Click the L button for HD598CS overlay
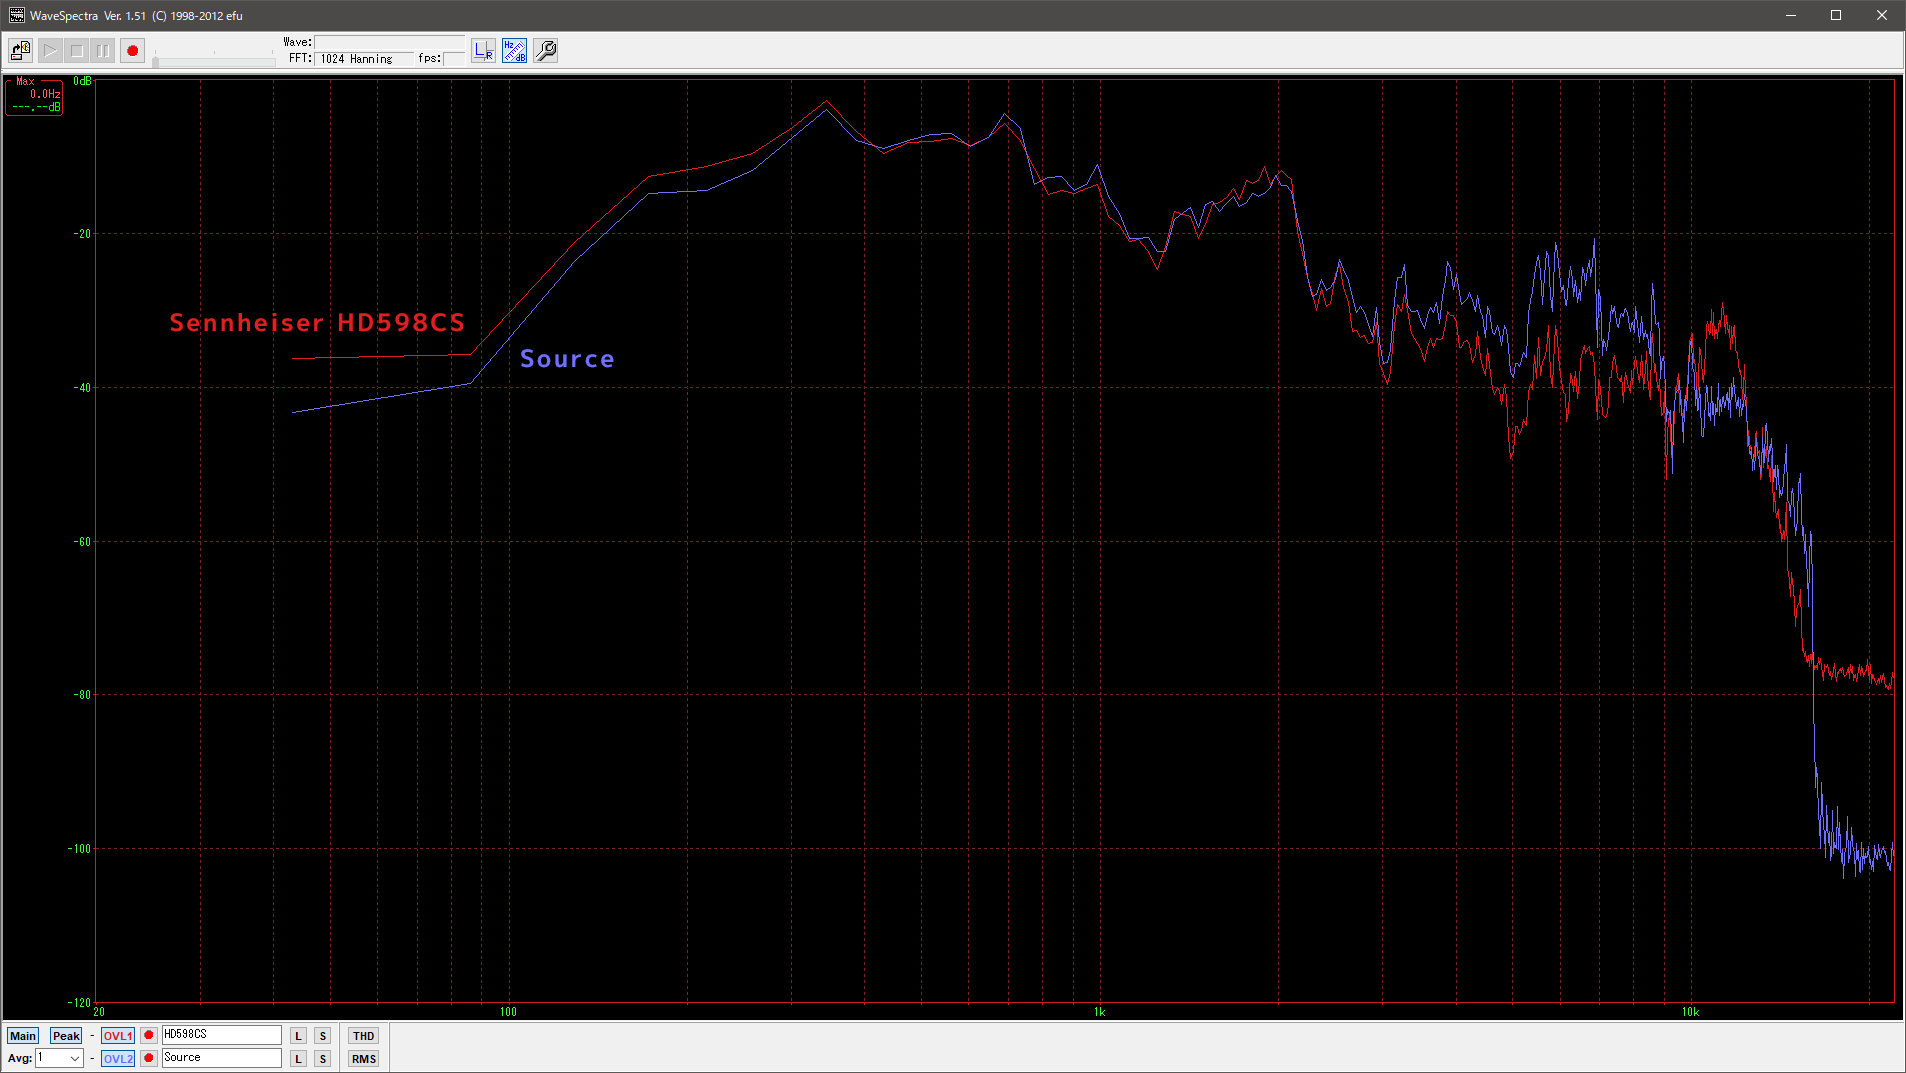Image resolution: width=1906 pixels, height=1073 pixels. coord(298,1036)
